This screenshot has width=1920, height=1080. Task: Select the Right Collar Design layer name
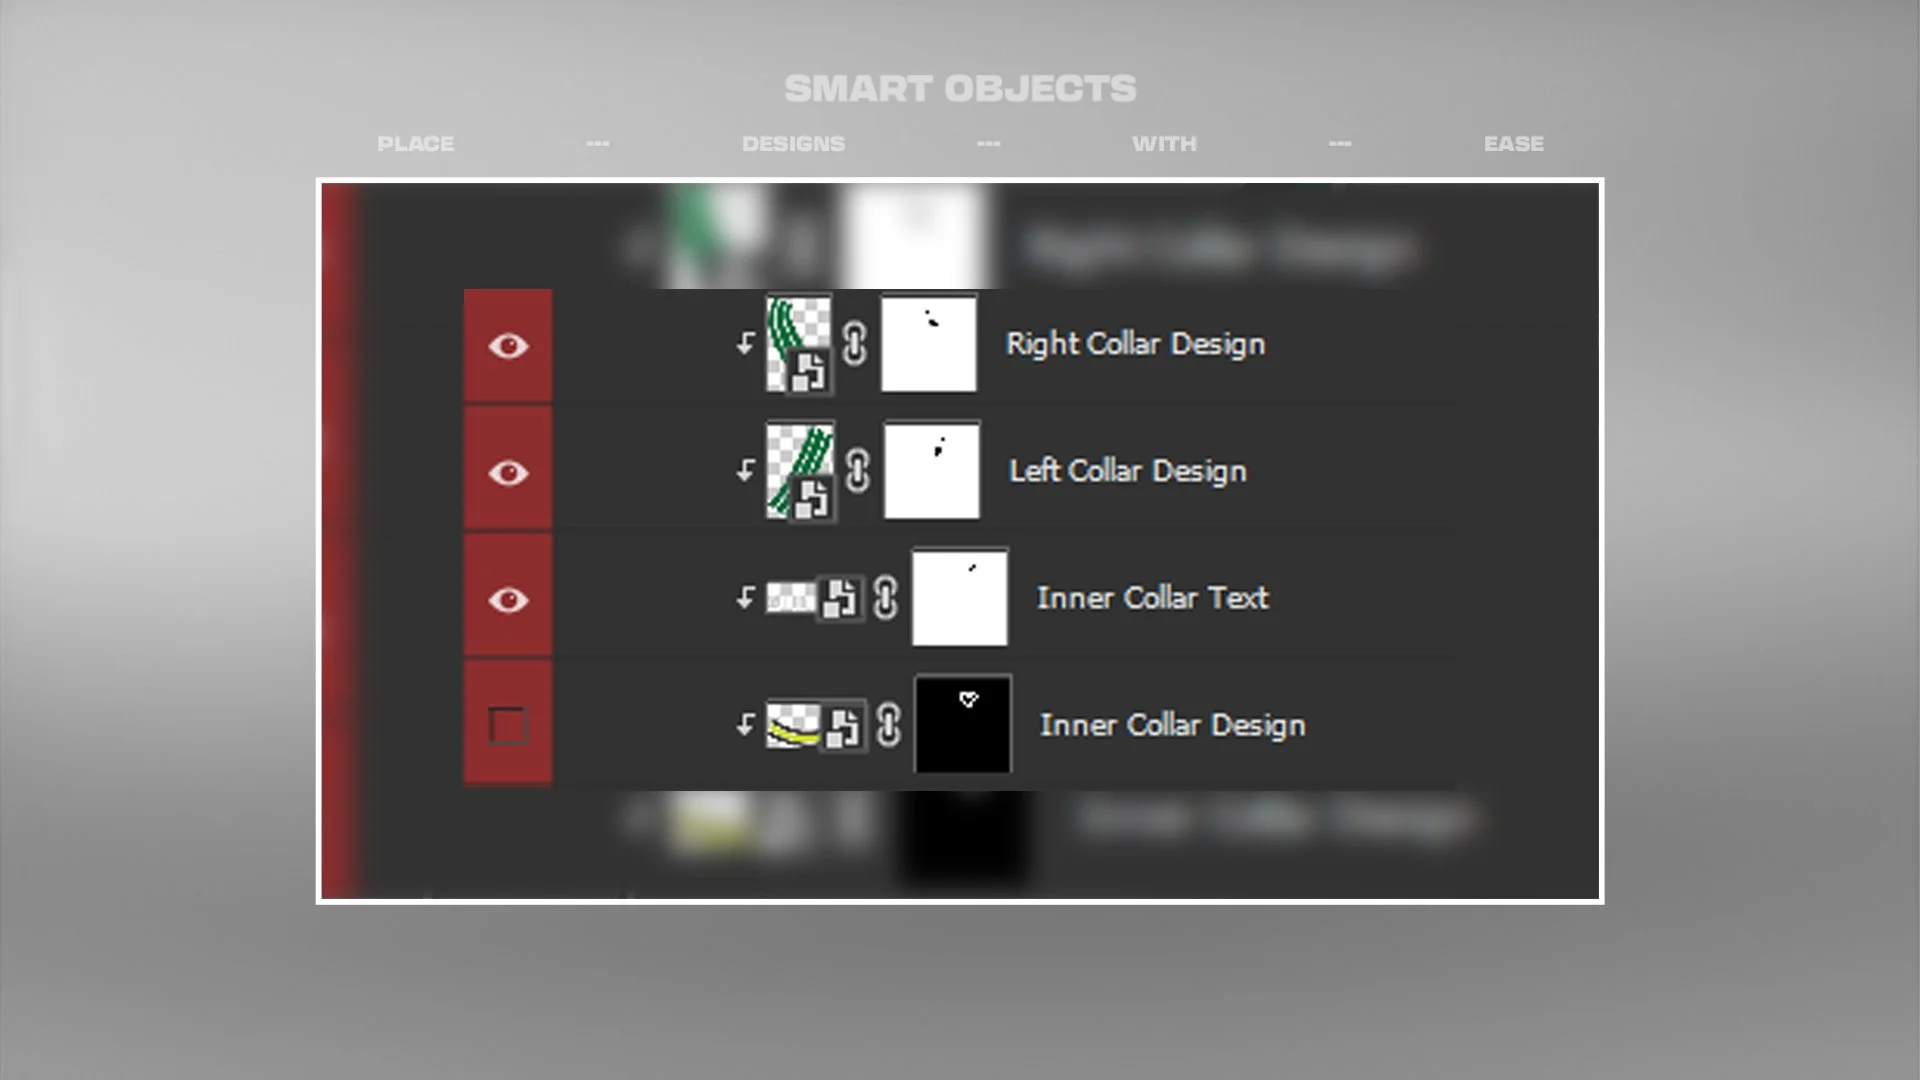coord(1135,344)
